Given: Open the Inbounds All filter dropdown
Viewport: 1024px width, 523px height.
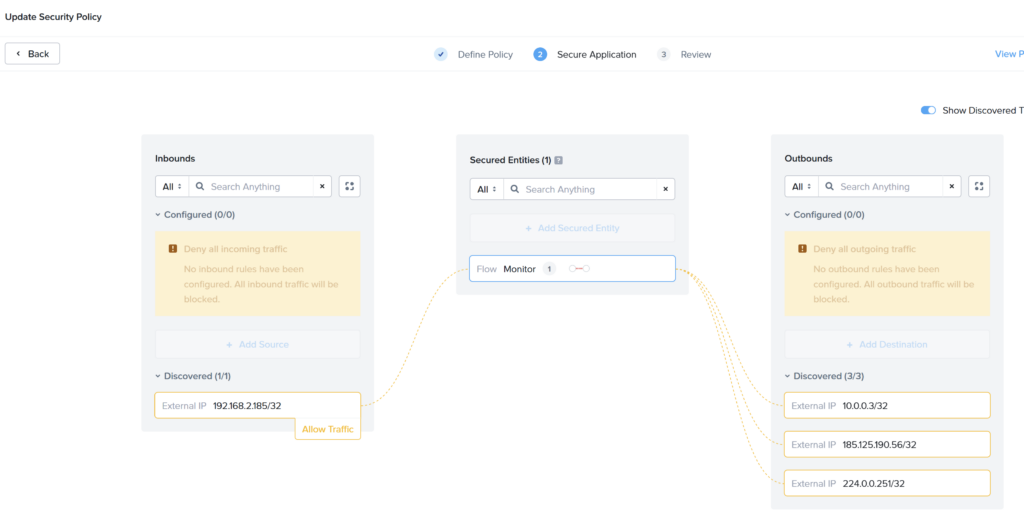Looking at the screenshot, I should point(172,186).
